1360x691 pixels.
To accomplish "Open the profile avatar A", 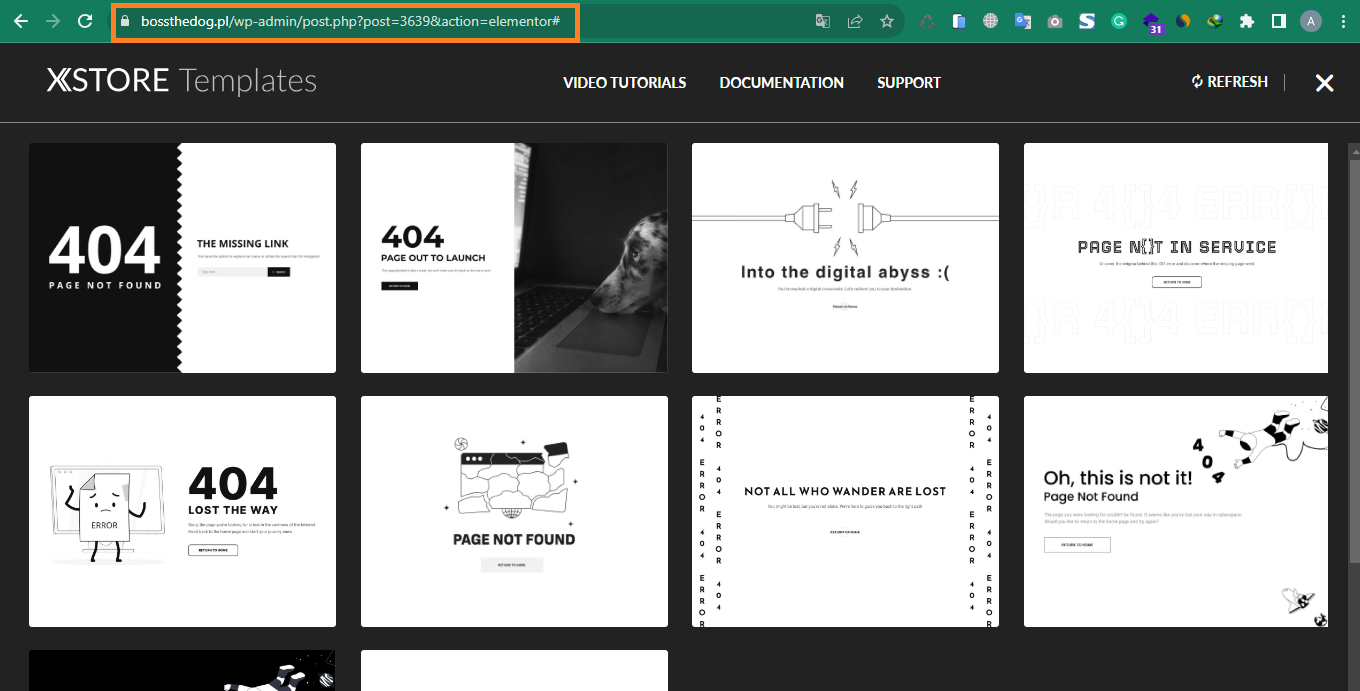I will coord(1310,21).
